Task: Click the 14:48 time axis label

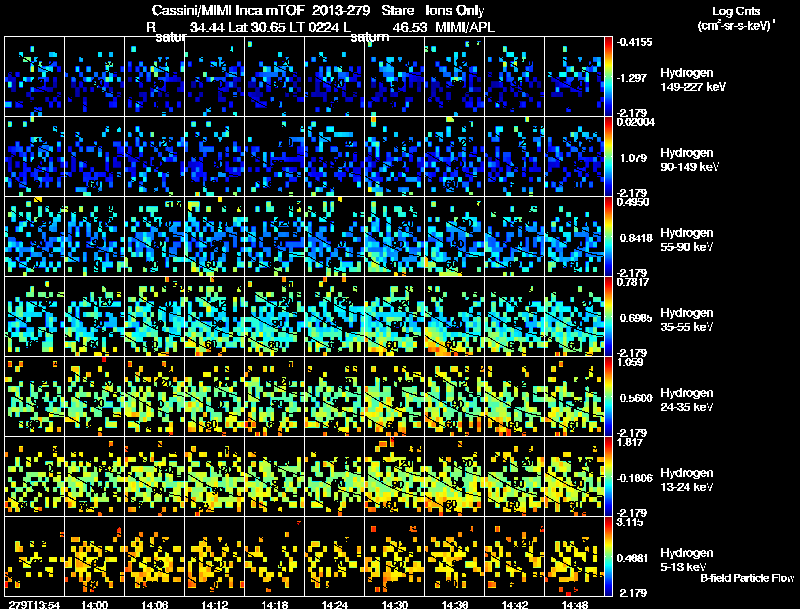Action: [574, 605]
